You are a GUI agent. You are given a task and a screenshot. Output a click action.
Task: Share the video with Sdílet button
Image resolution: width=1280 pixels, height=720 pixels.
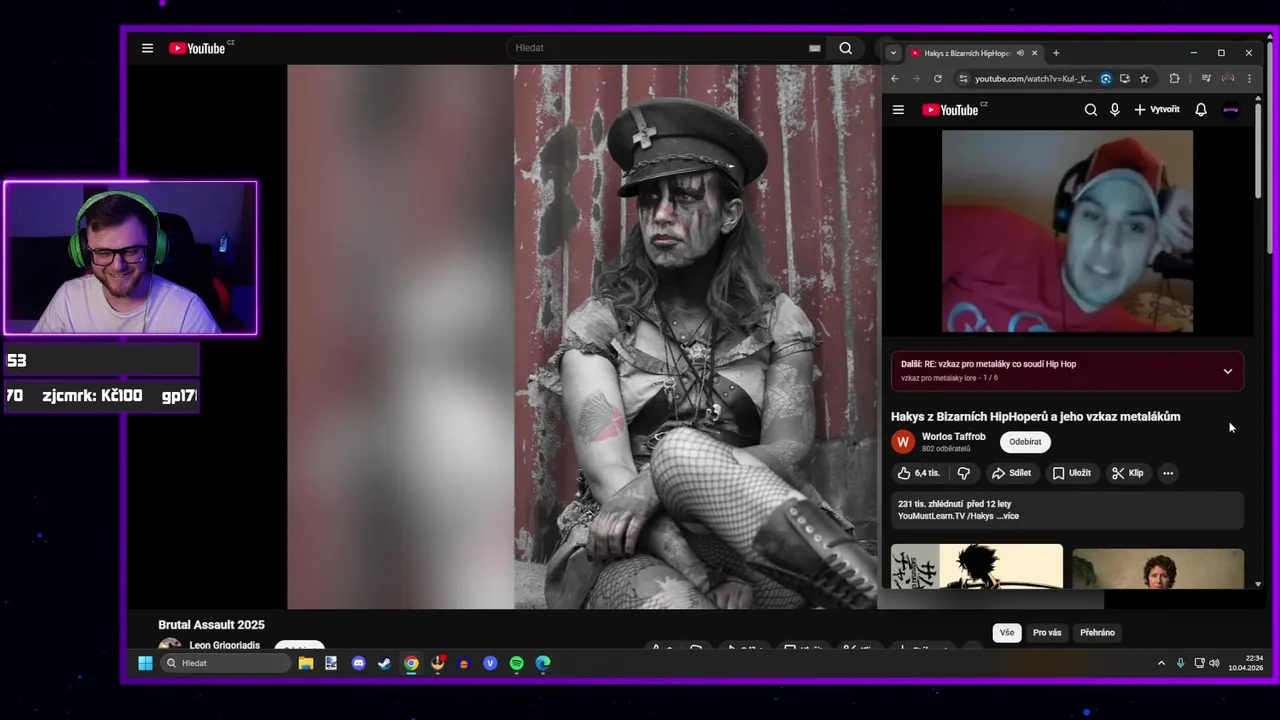[1011, 473]
